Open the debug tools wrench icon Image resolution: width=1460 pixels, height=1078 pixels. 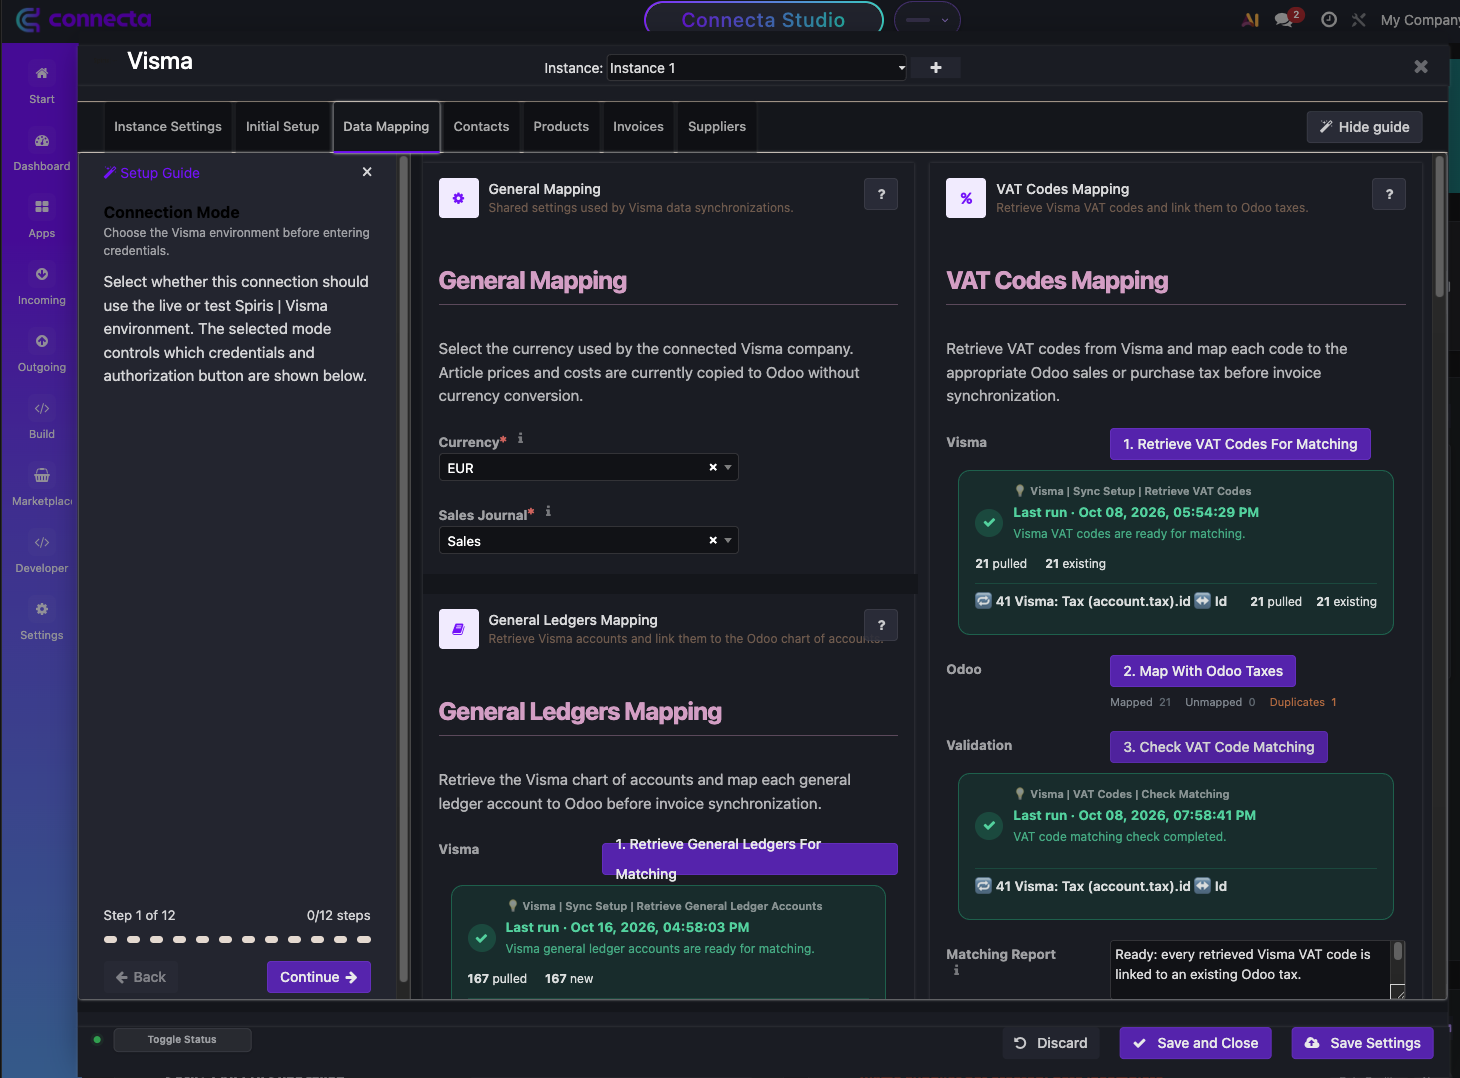(x=1358, y=19)
